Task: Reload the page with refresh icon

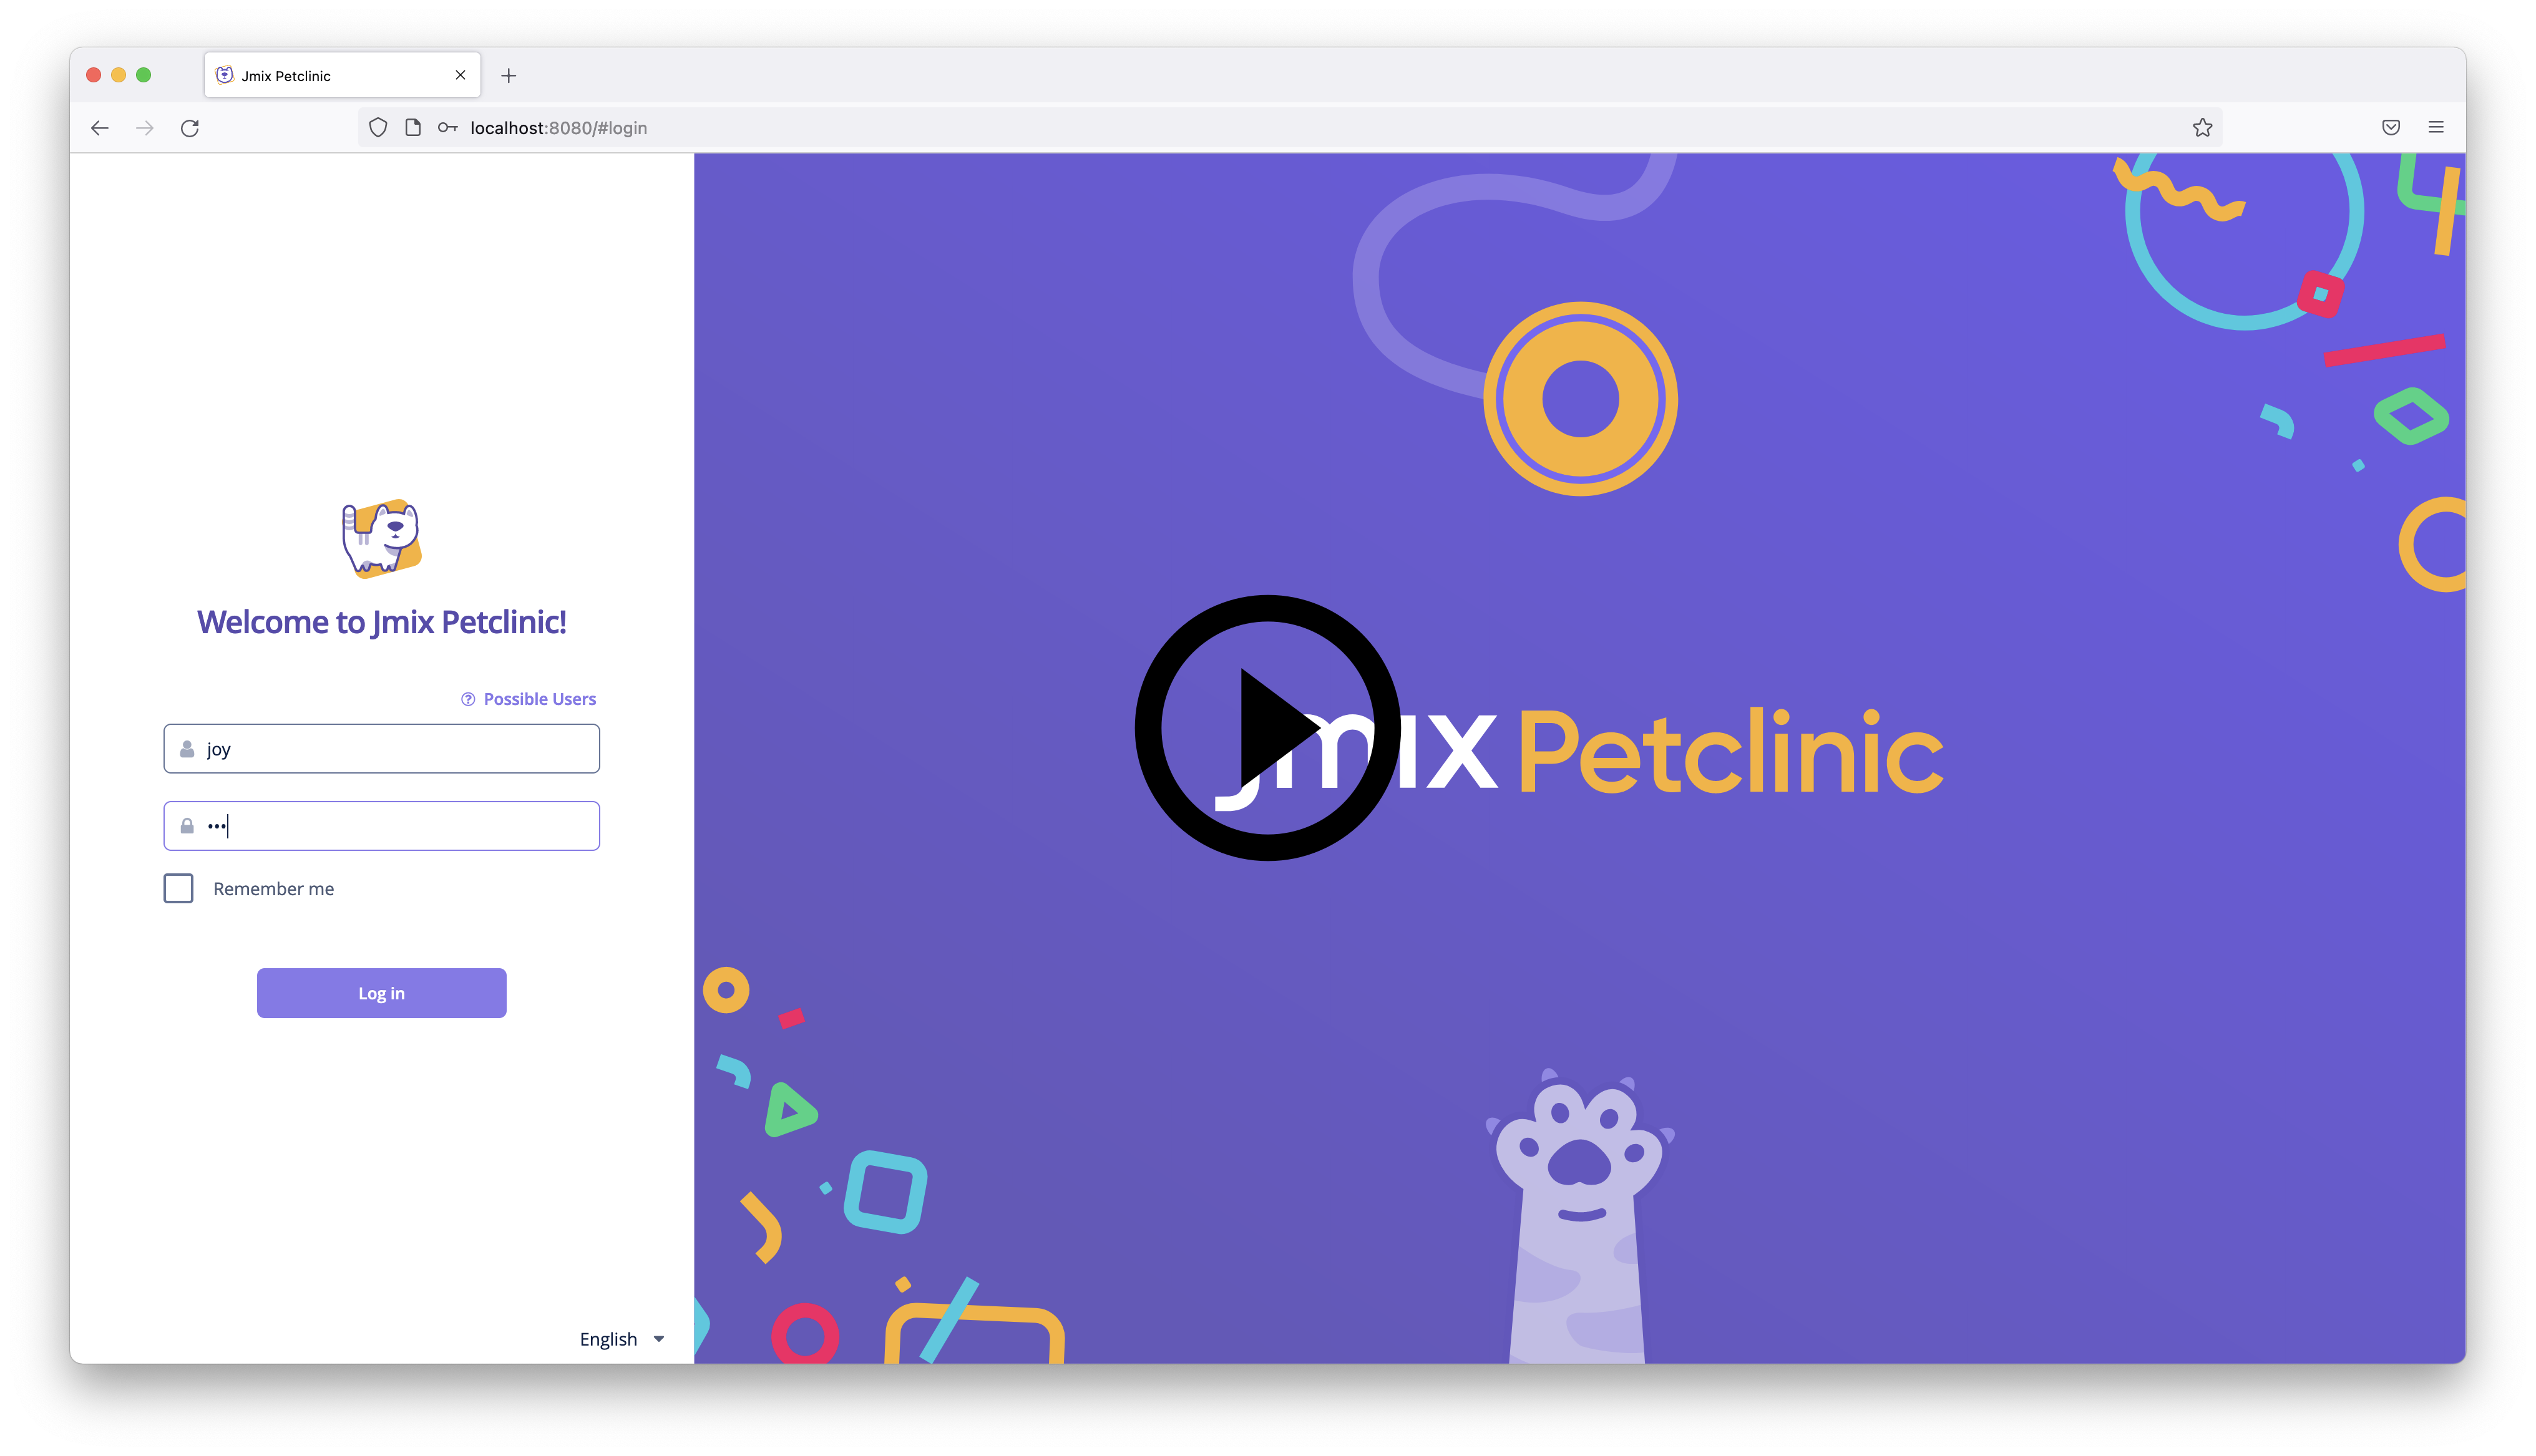Action: [x=190, y=128]
